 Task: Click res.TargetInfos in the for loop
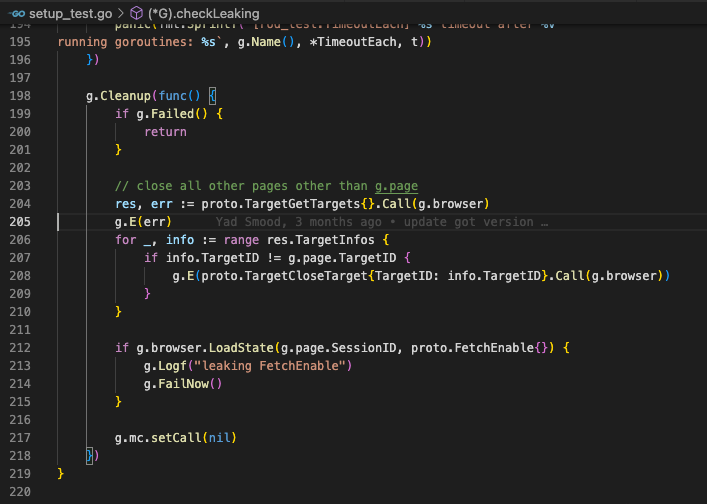coord(321,240)
